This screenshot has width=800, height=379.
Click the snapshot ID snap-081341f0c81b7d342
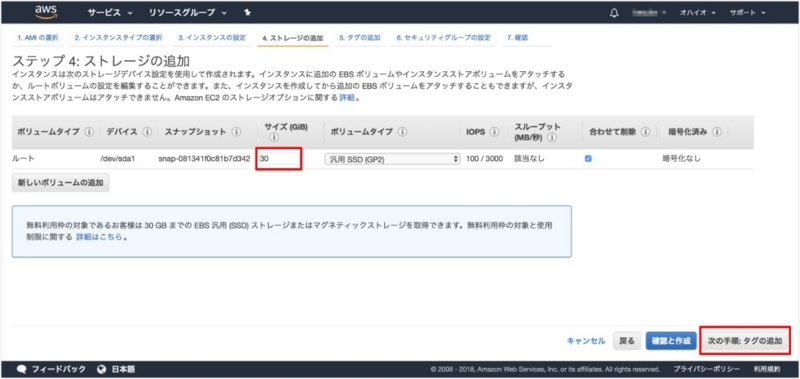coord(204,159)
